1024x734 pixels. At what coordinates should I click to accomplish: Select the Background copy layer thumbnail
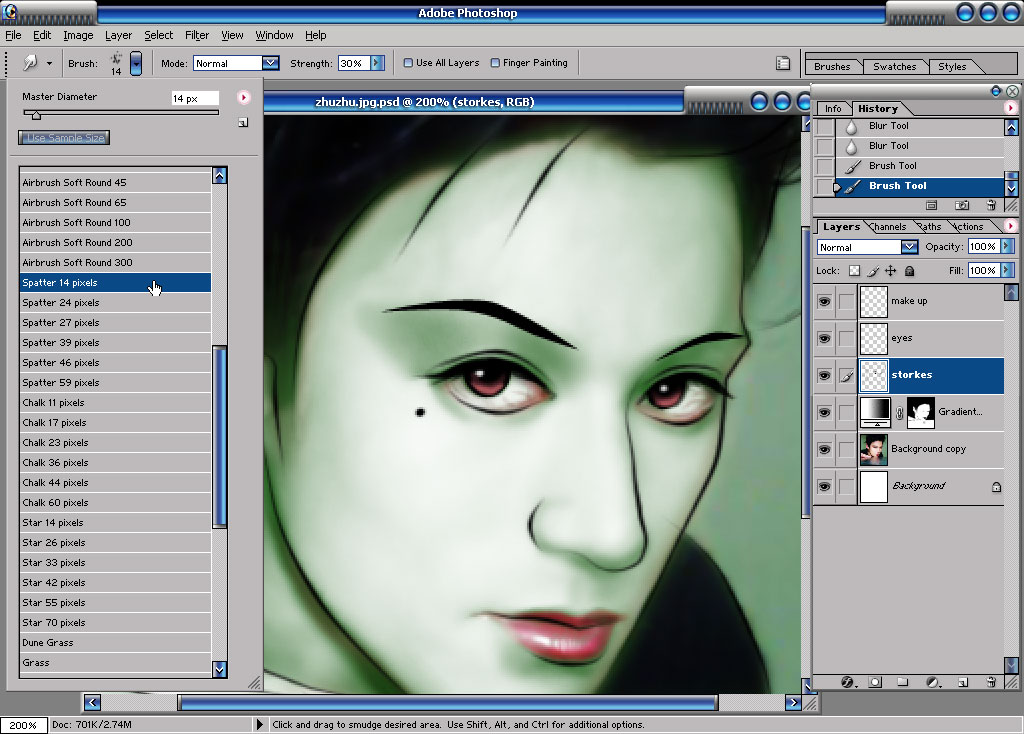click(873, 449)
